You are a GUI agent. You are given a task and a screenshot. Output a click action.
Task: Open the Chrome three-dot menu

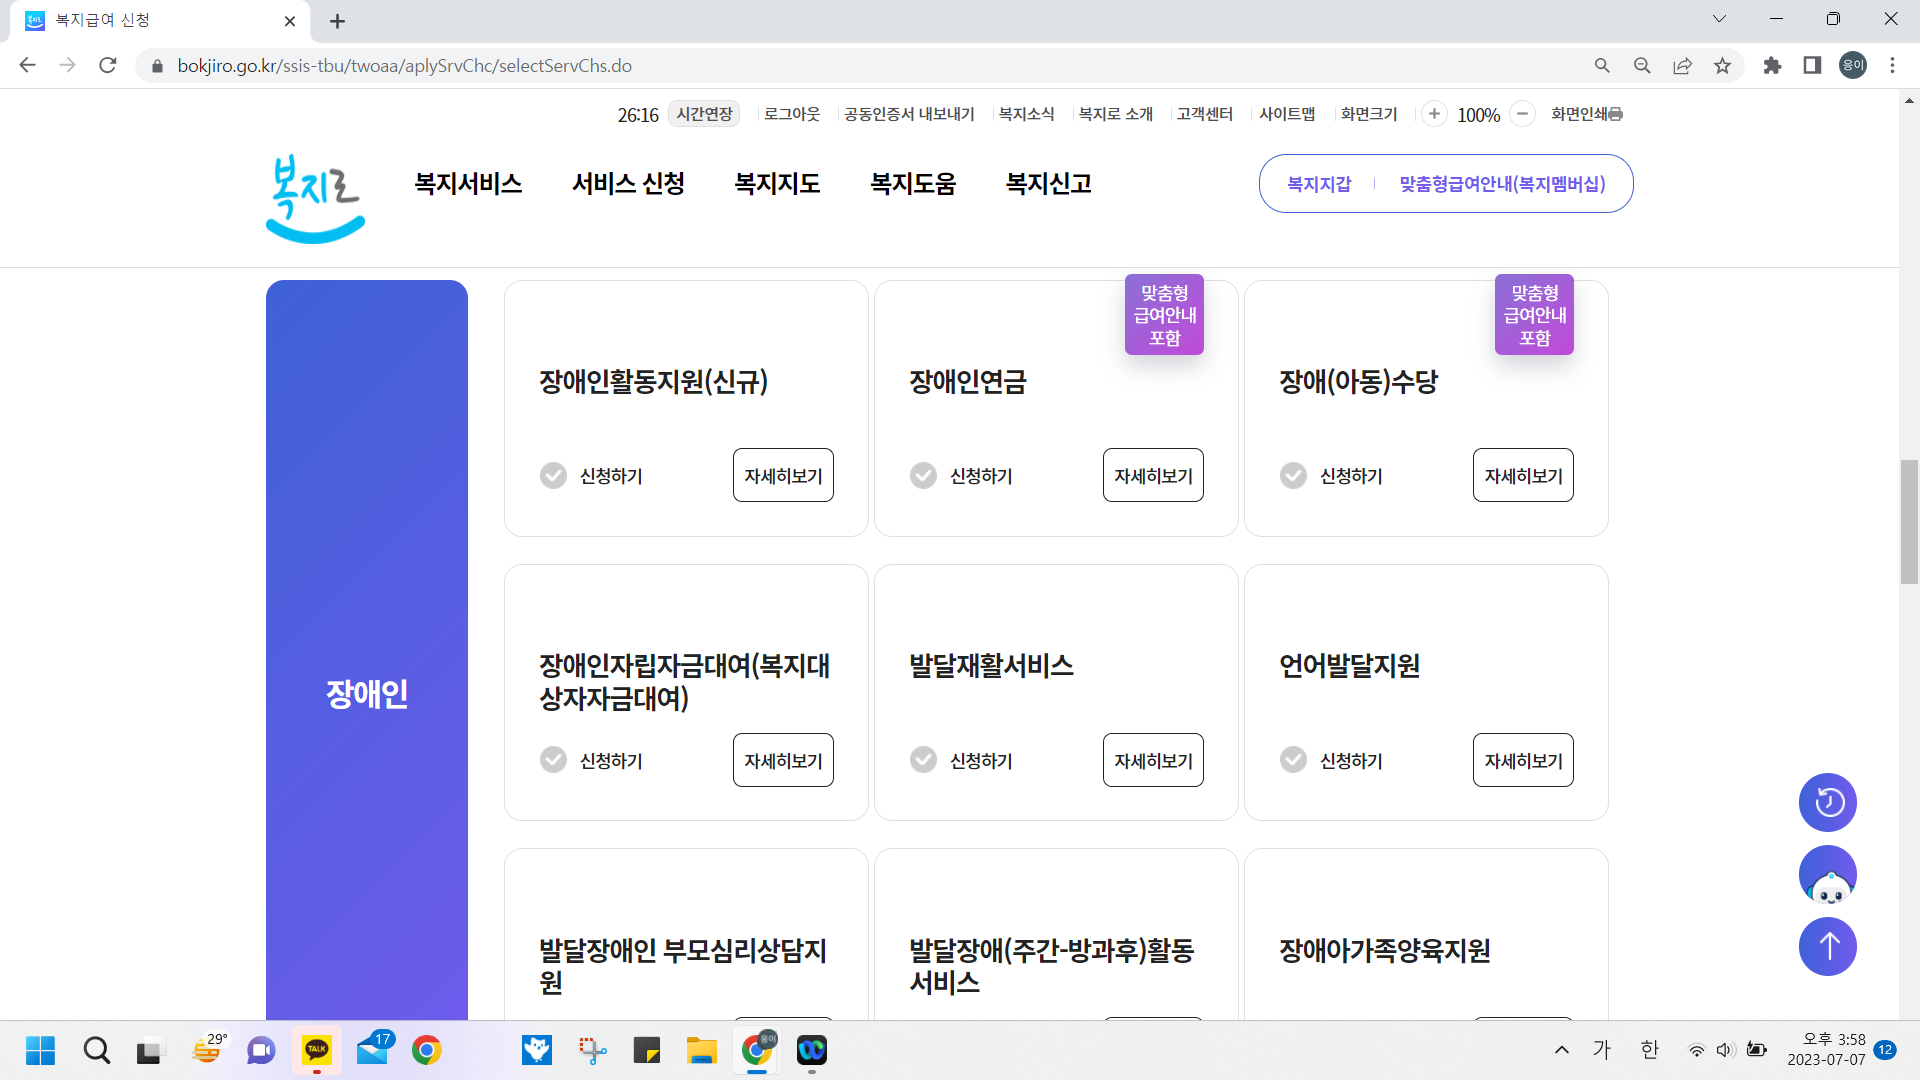[x=1892, y=65]
